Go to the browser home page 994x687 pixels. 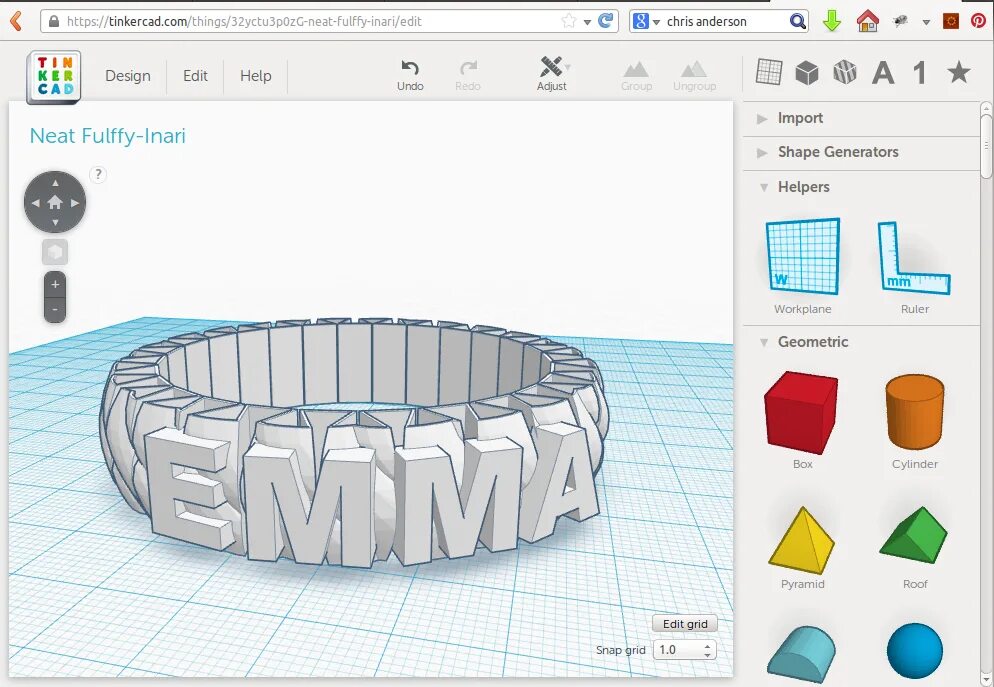(867, 21)
